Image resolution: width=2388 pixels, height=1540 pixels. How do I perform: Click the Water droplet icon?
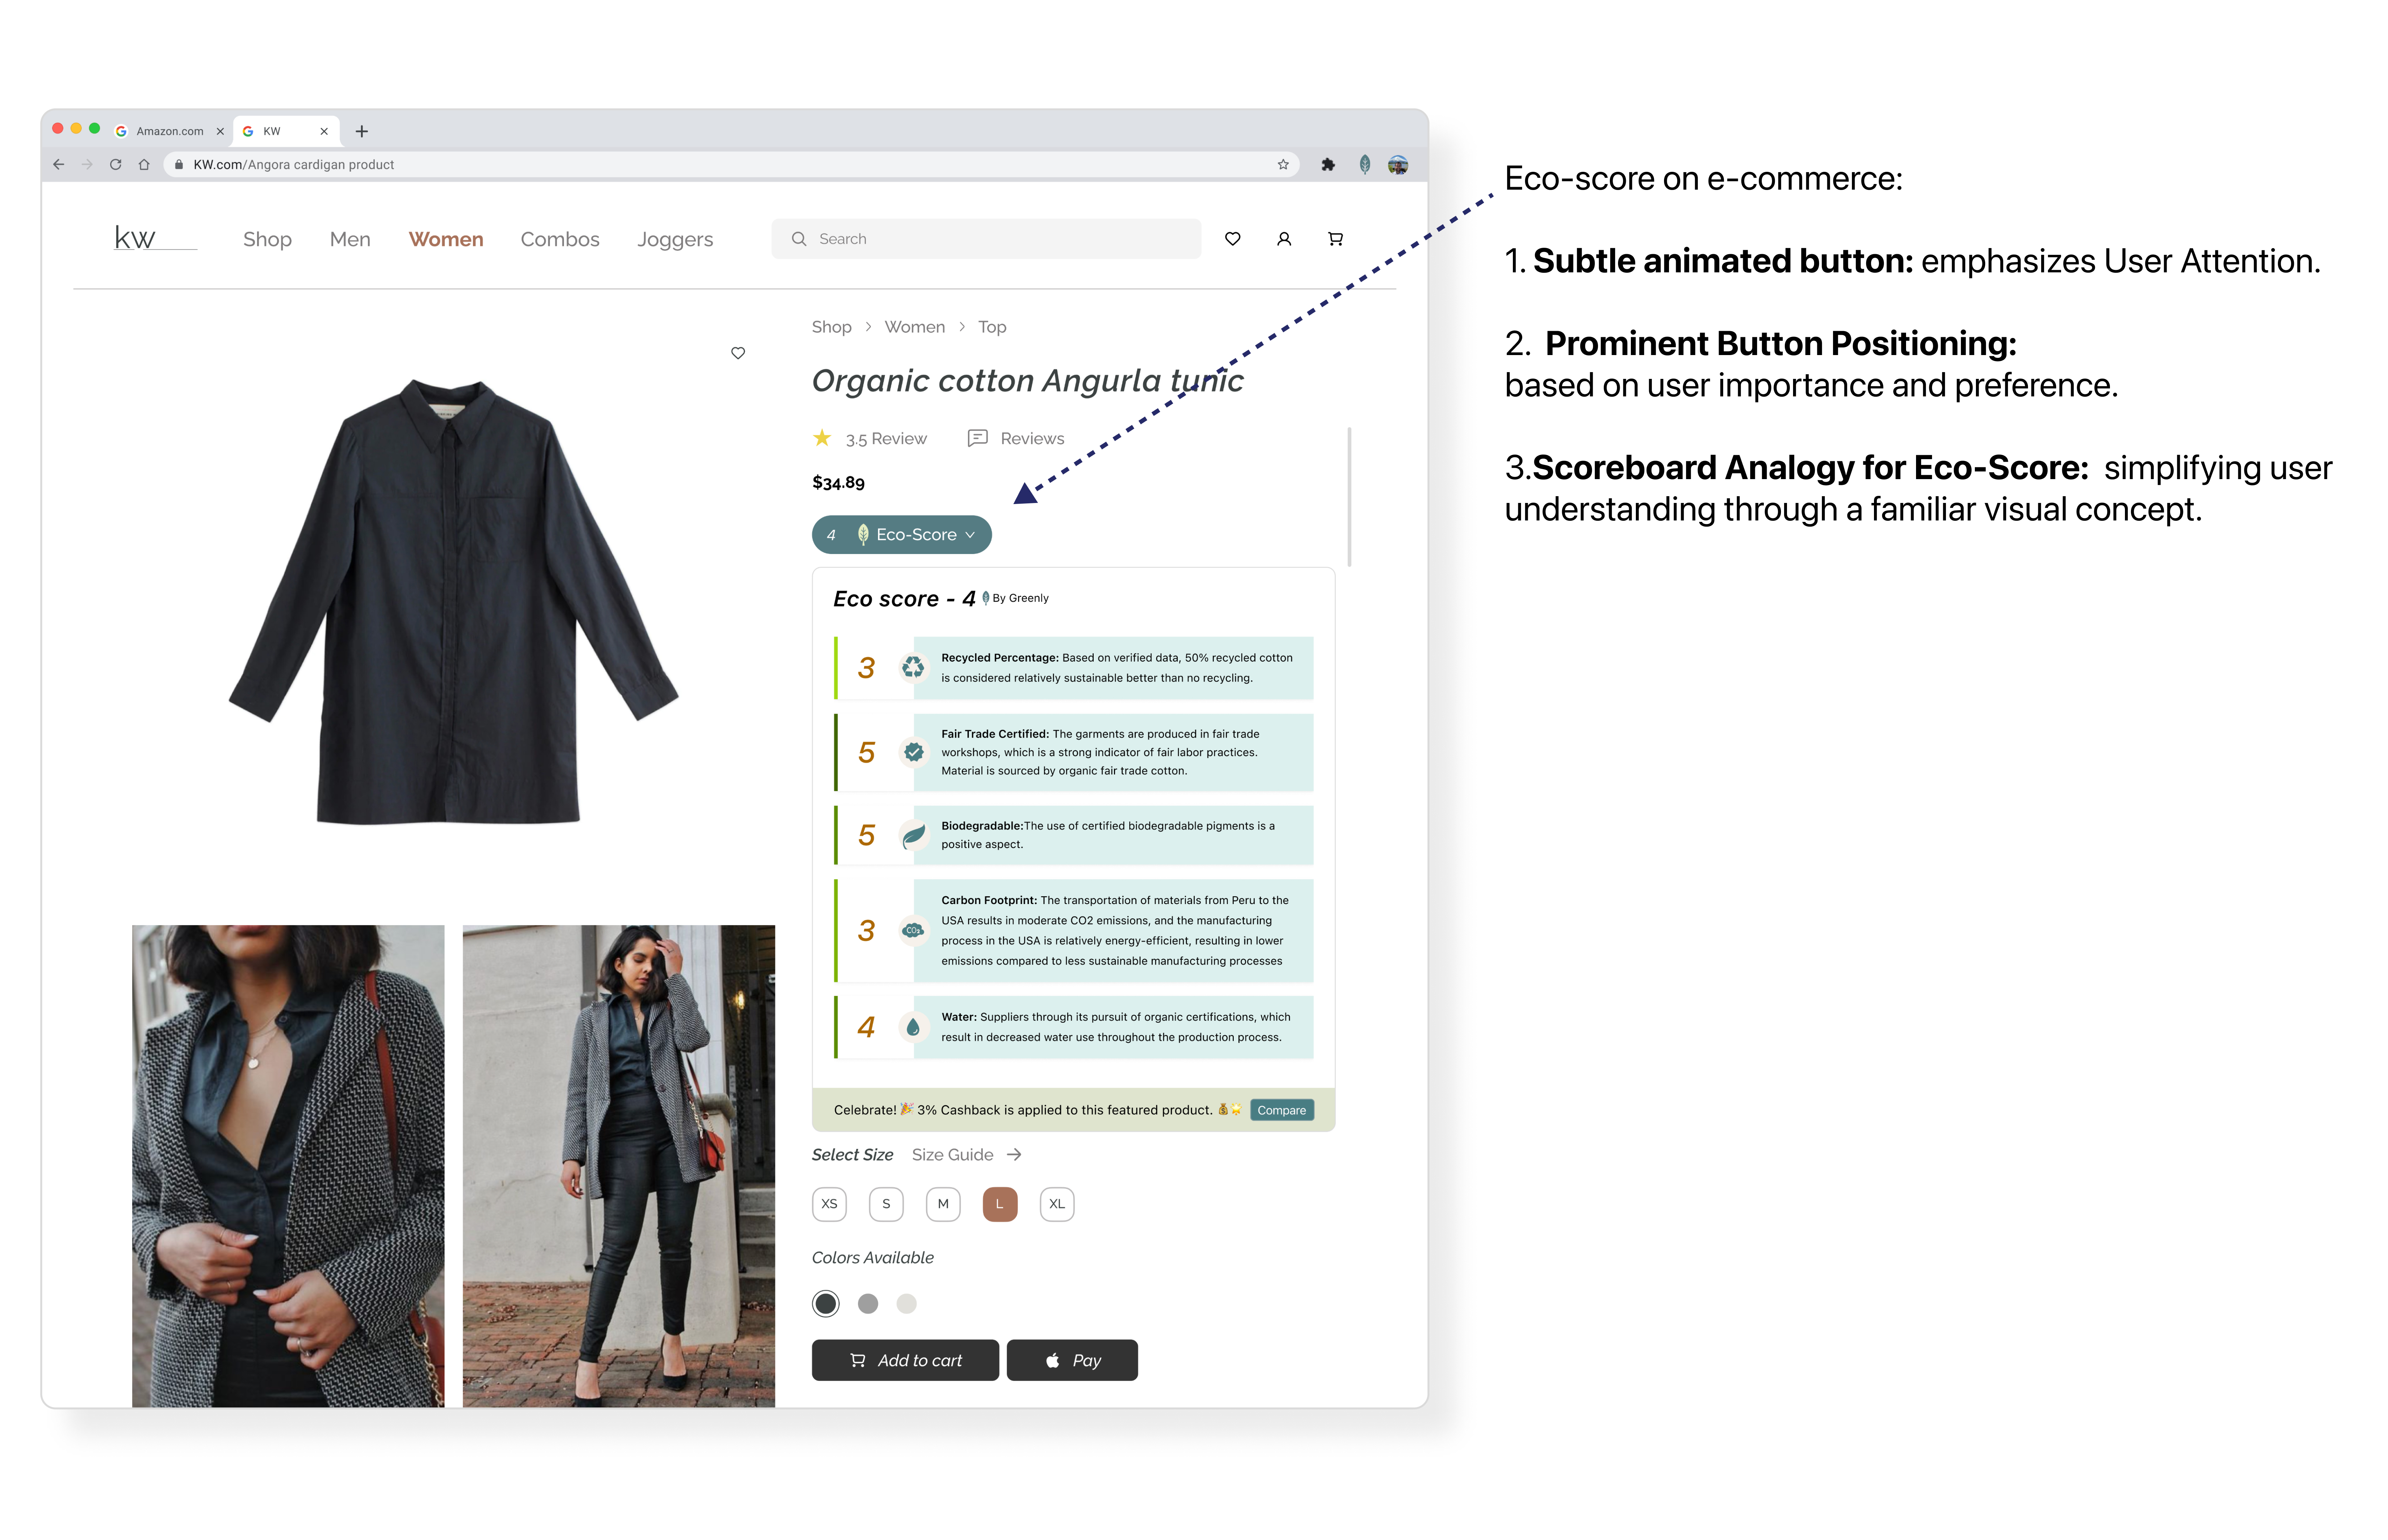click(913, 1027)
